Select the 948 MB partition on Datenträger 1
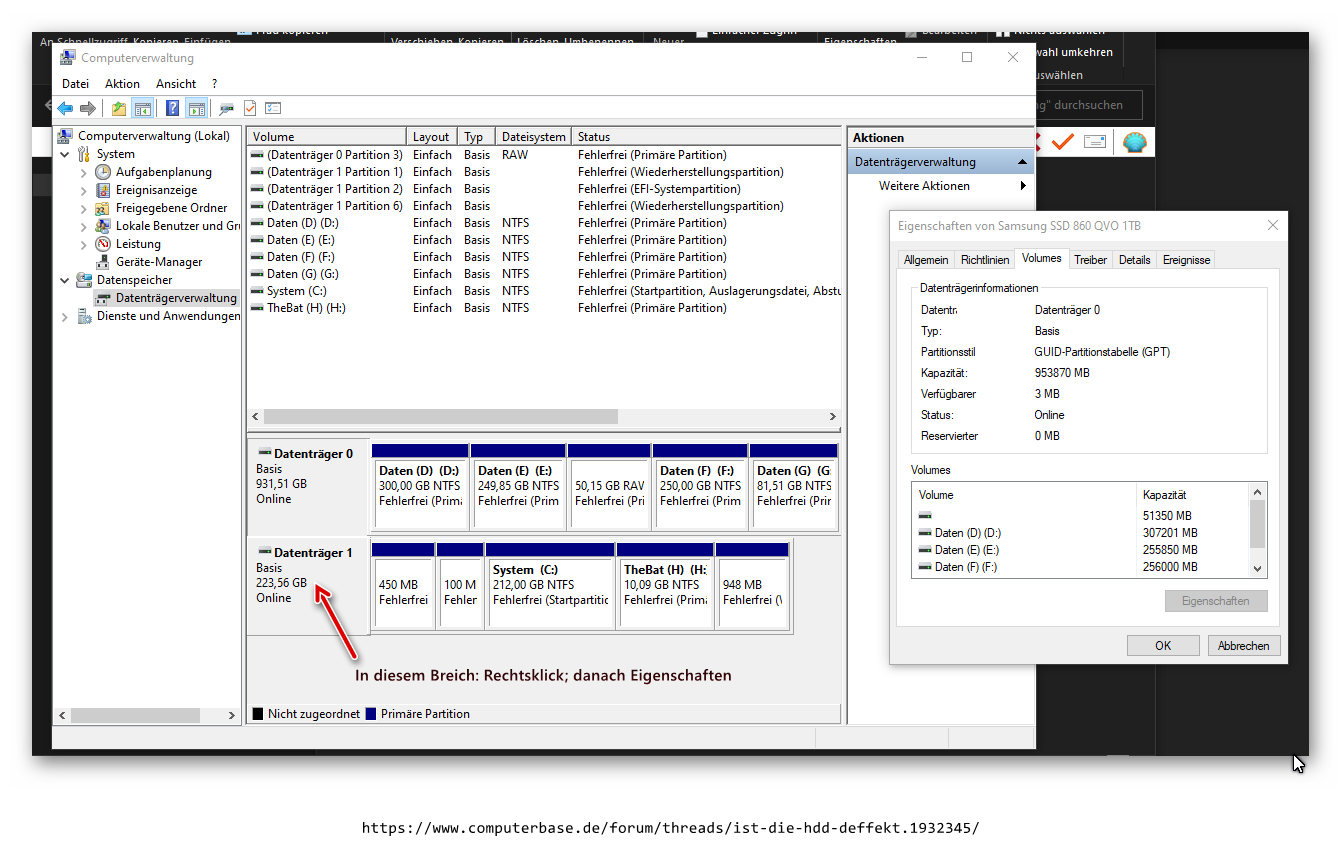Image resolution: width=1341 pixels, height=868 pixels. [753, 586]
